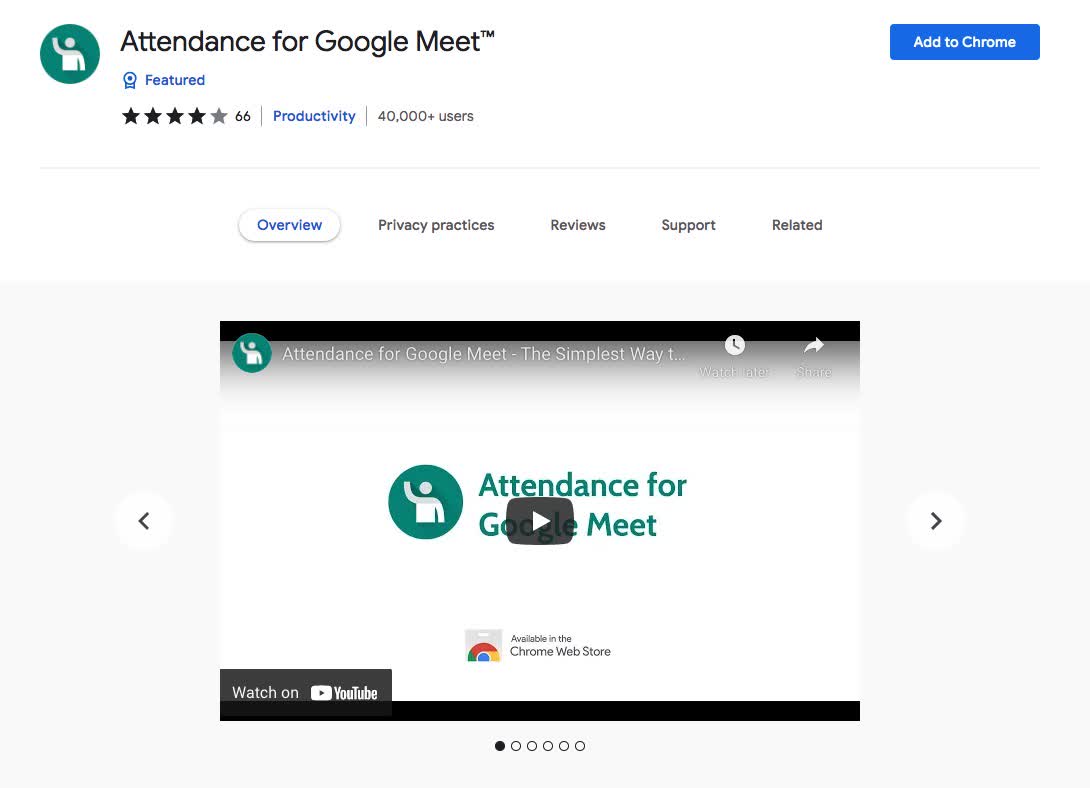Select the first carousel dot
Screen dimensions: 1090x788
click(x=500, y=746)
